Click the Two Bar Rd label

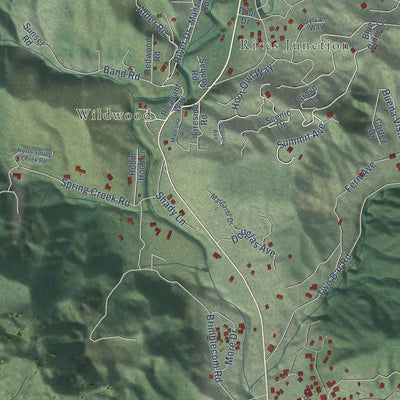click(x=334, y=275)
